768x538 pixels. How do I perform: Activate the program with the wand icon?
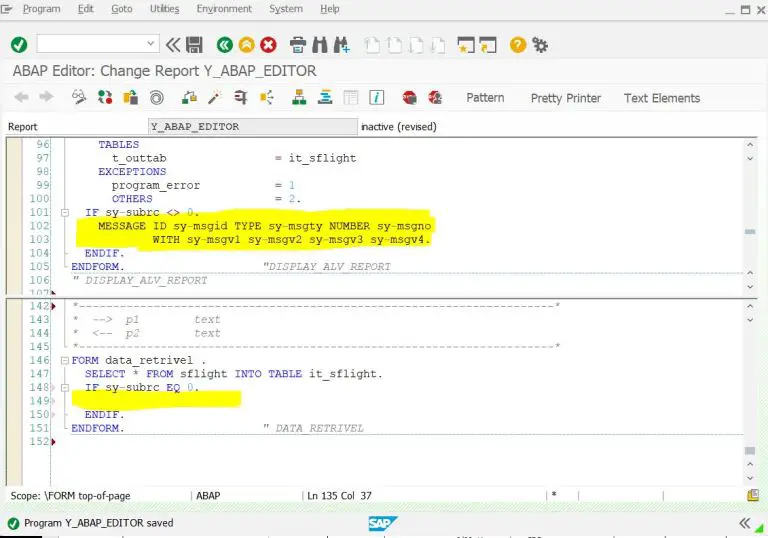click(x=215, y=97)
